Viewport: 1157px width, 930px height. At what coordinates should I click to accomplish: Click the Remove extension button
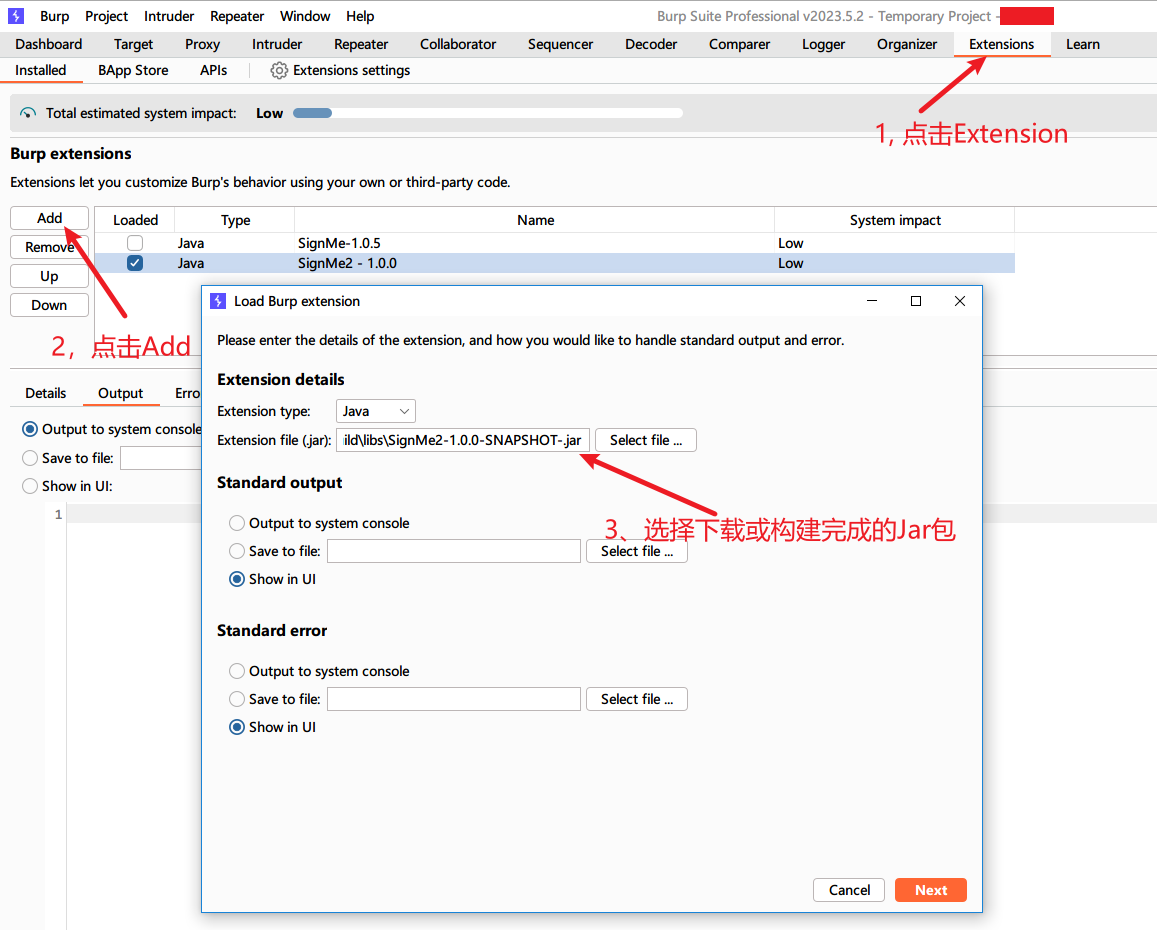pos(49,247)
